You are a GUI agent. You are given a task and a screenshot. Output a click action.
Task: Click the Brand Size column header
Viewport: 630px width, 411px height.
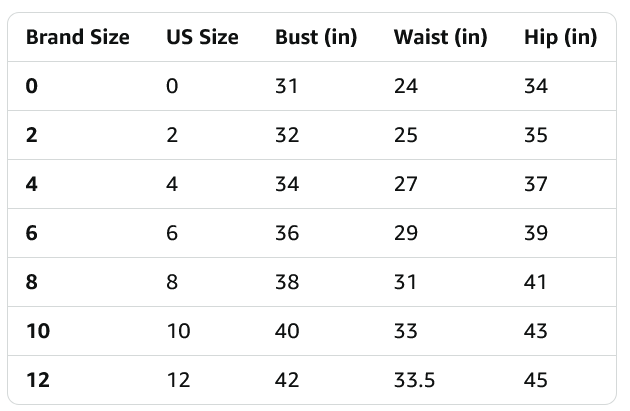point(77,38)
